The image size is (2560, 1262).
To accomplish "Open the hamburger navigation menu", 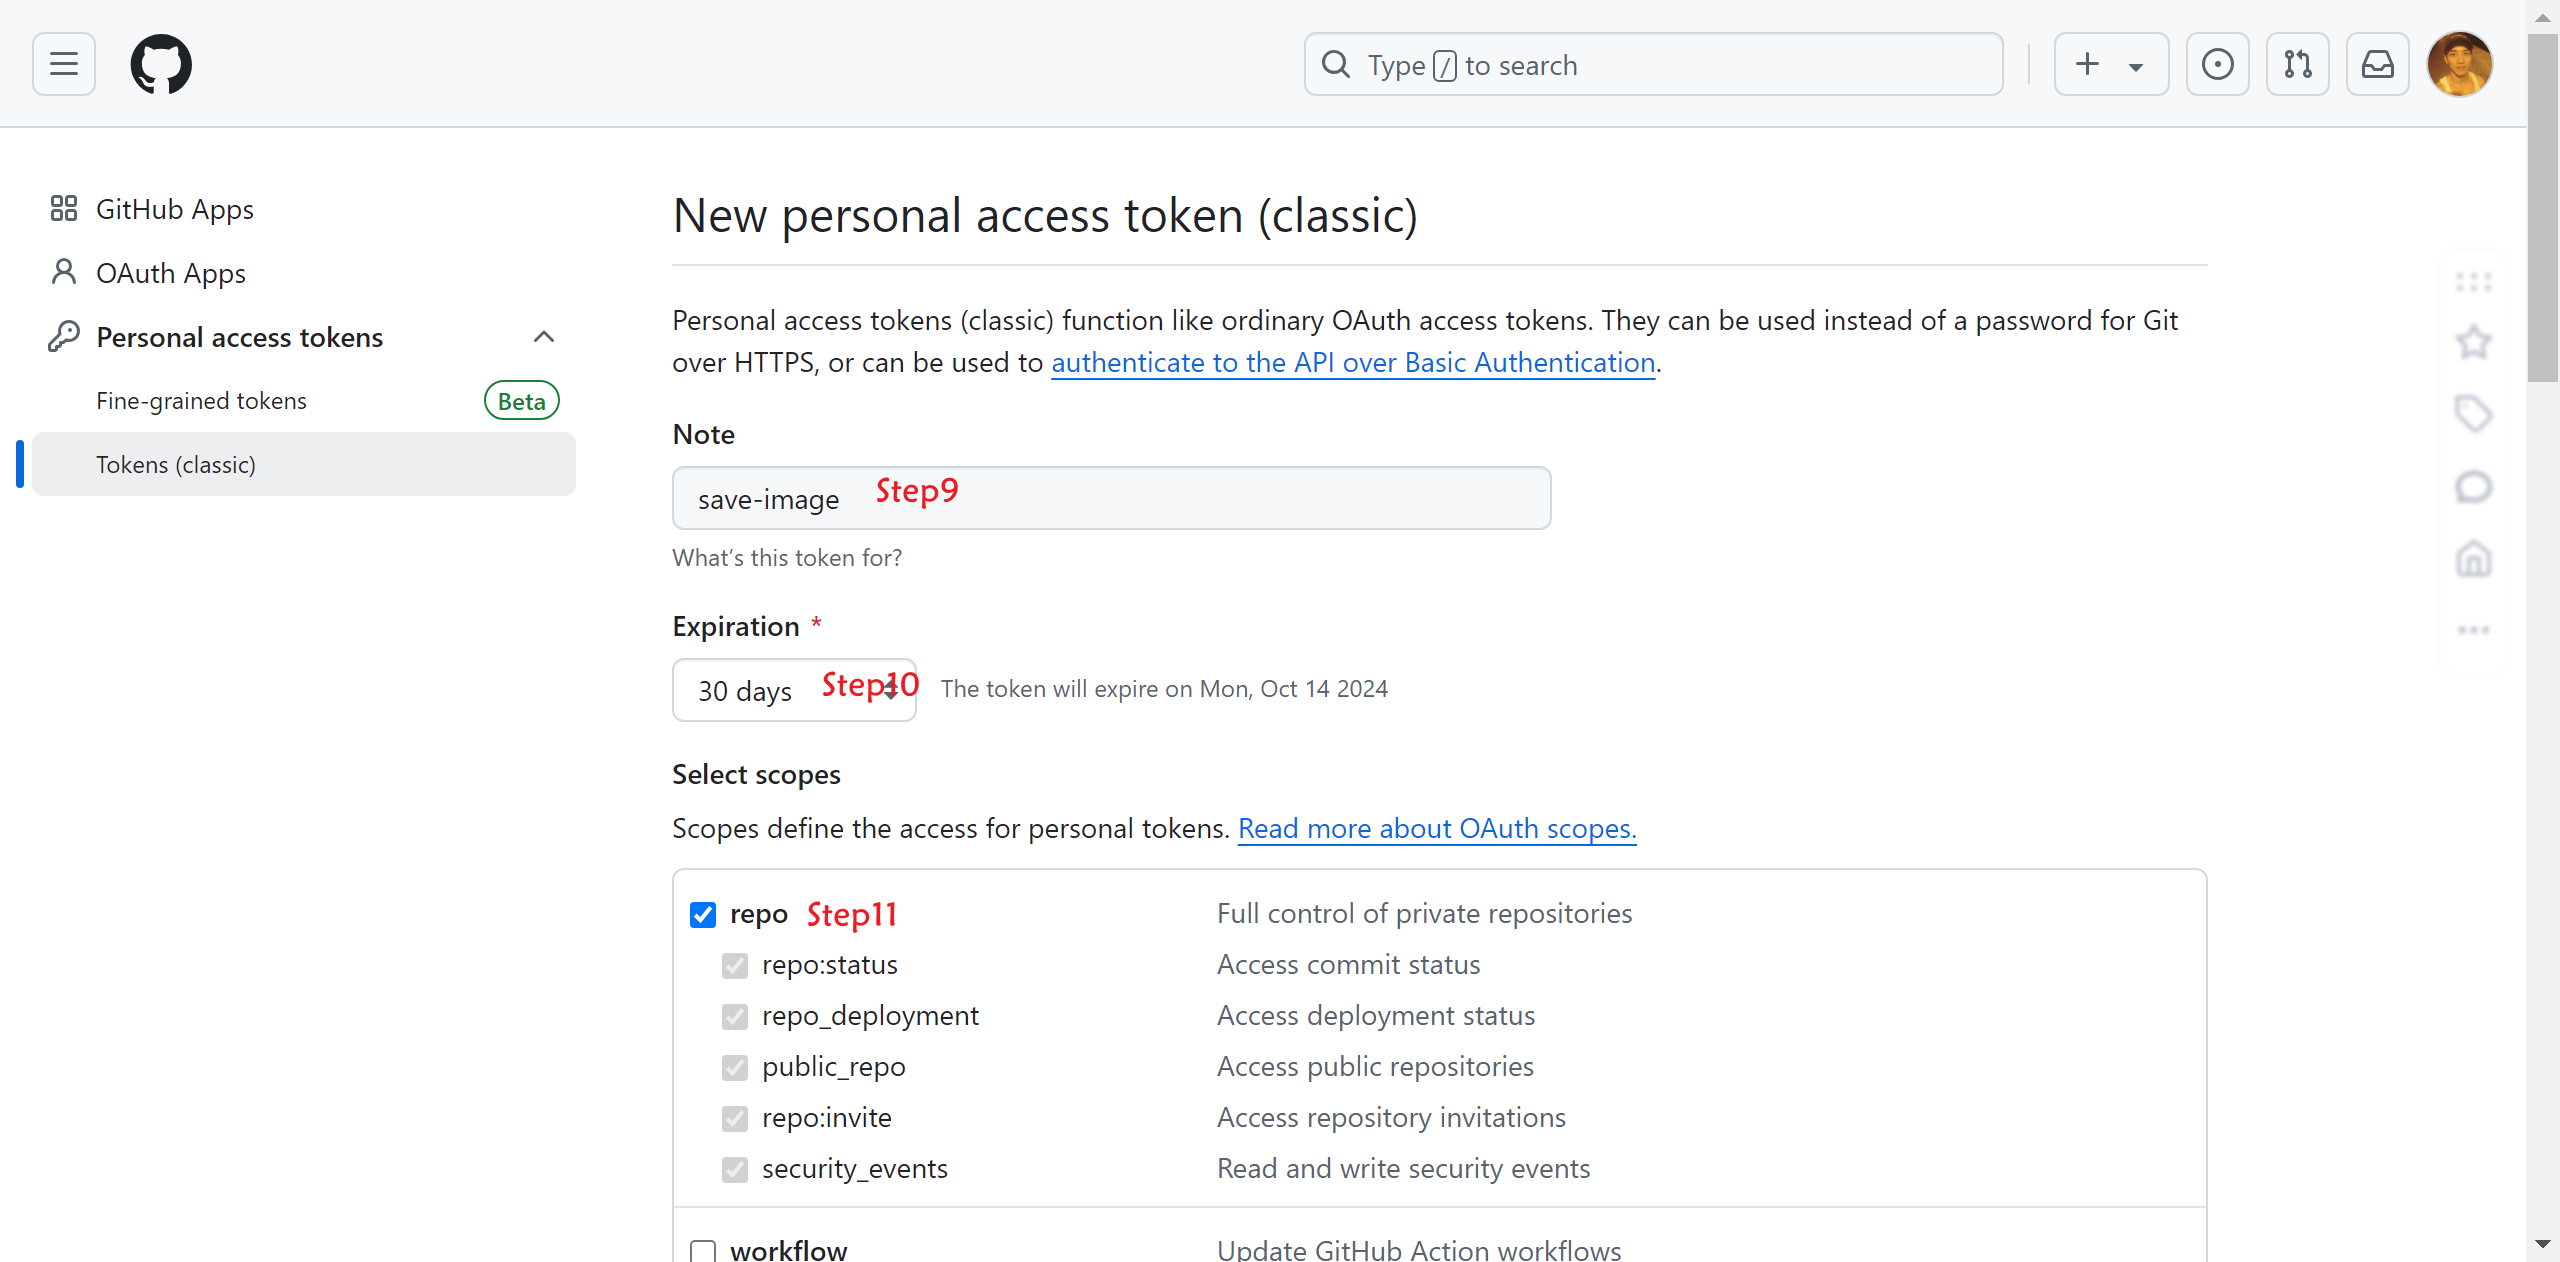I will pyautogui.click(x=64, y=64).
